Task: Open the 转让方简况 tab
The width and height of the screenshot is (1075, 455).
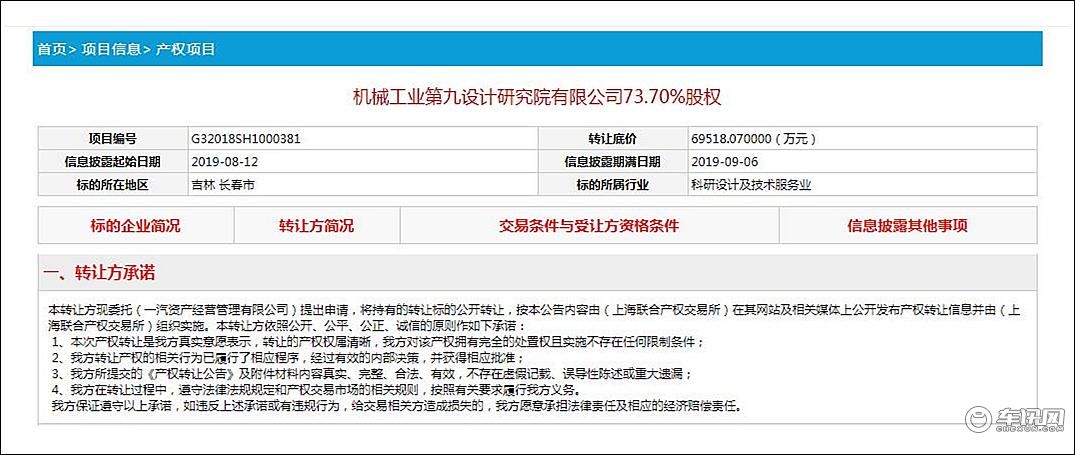Action: (x=316, y=226)
